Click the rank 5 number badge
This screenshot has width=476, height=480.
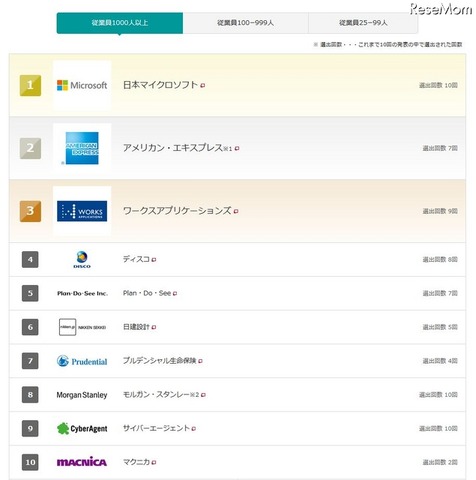pyautogui.click(x=30, y=293)
